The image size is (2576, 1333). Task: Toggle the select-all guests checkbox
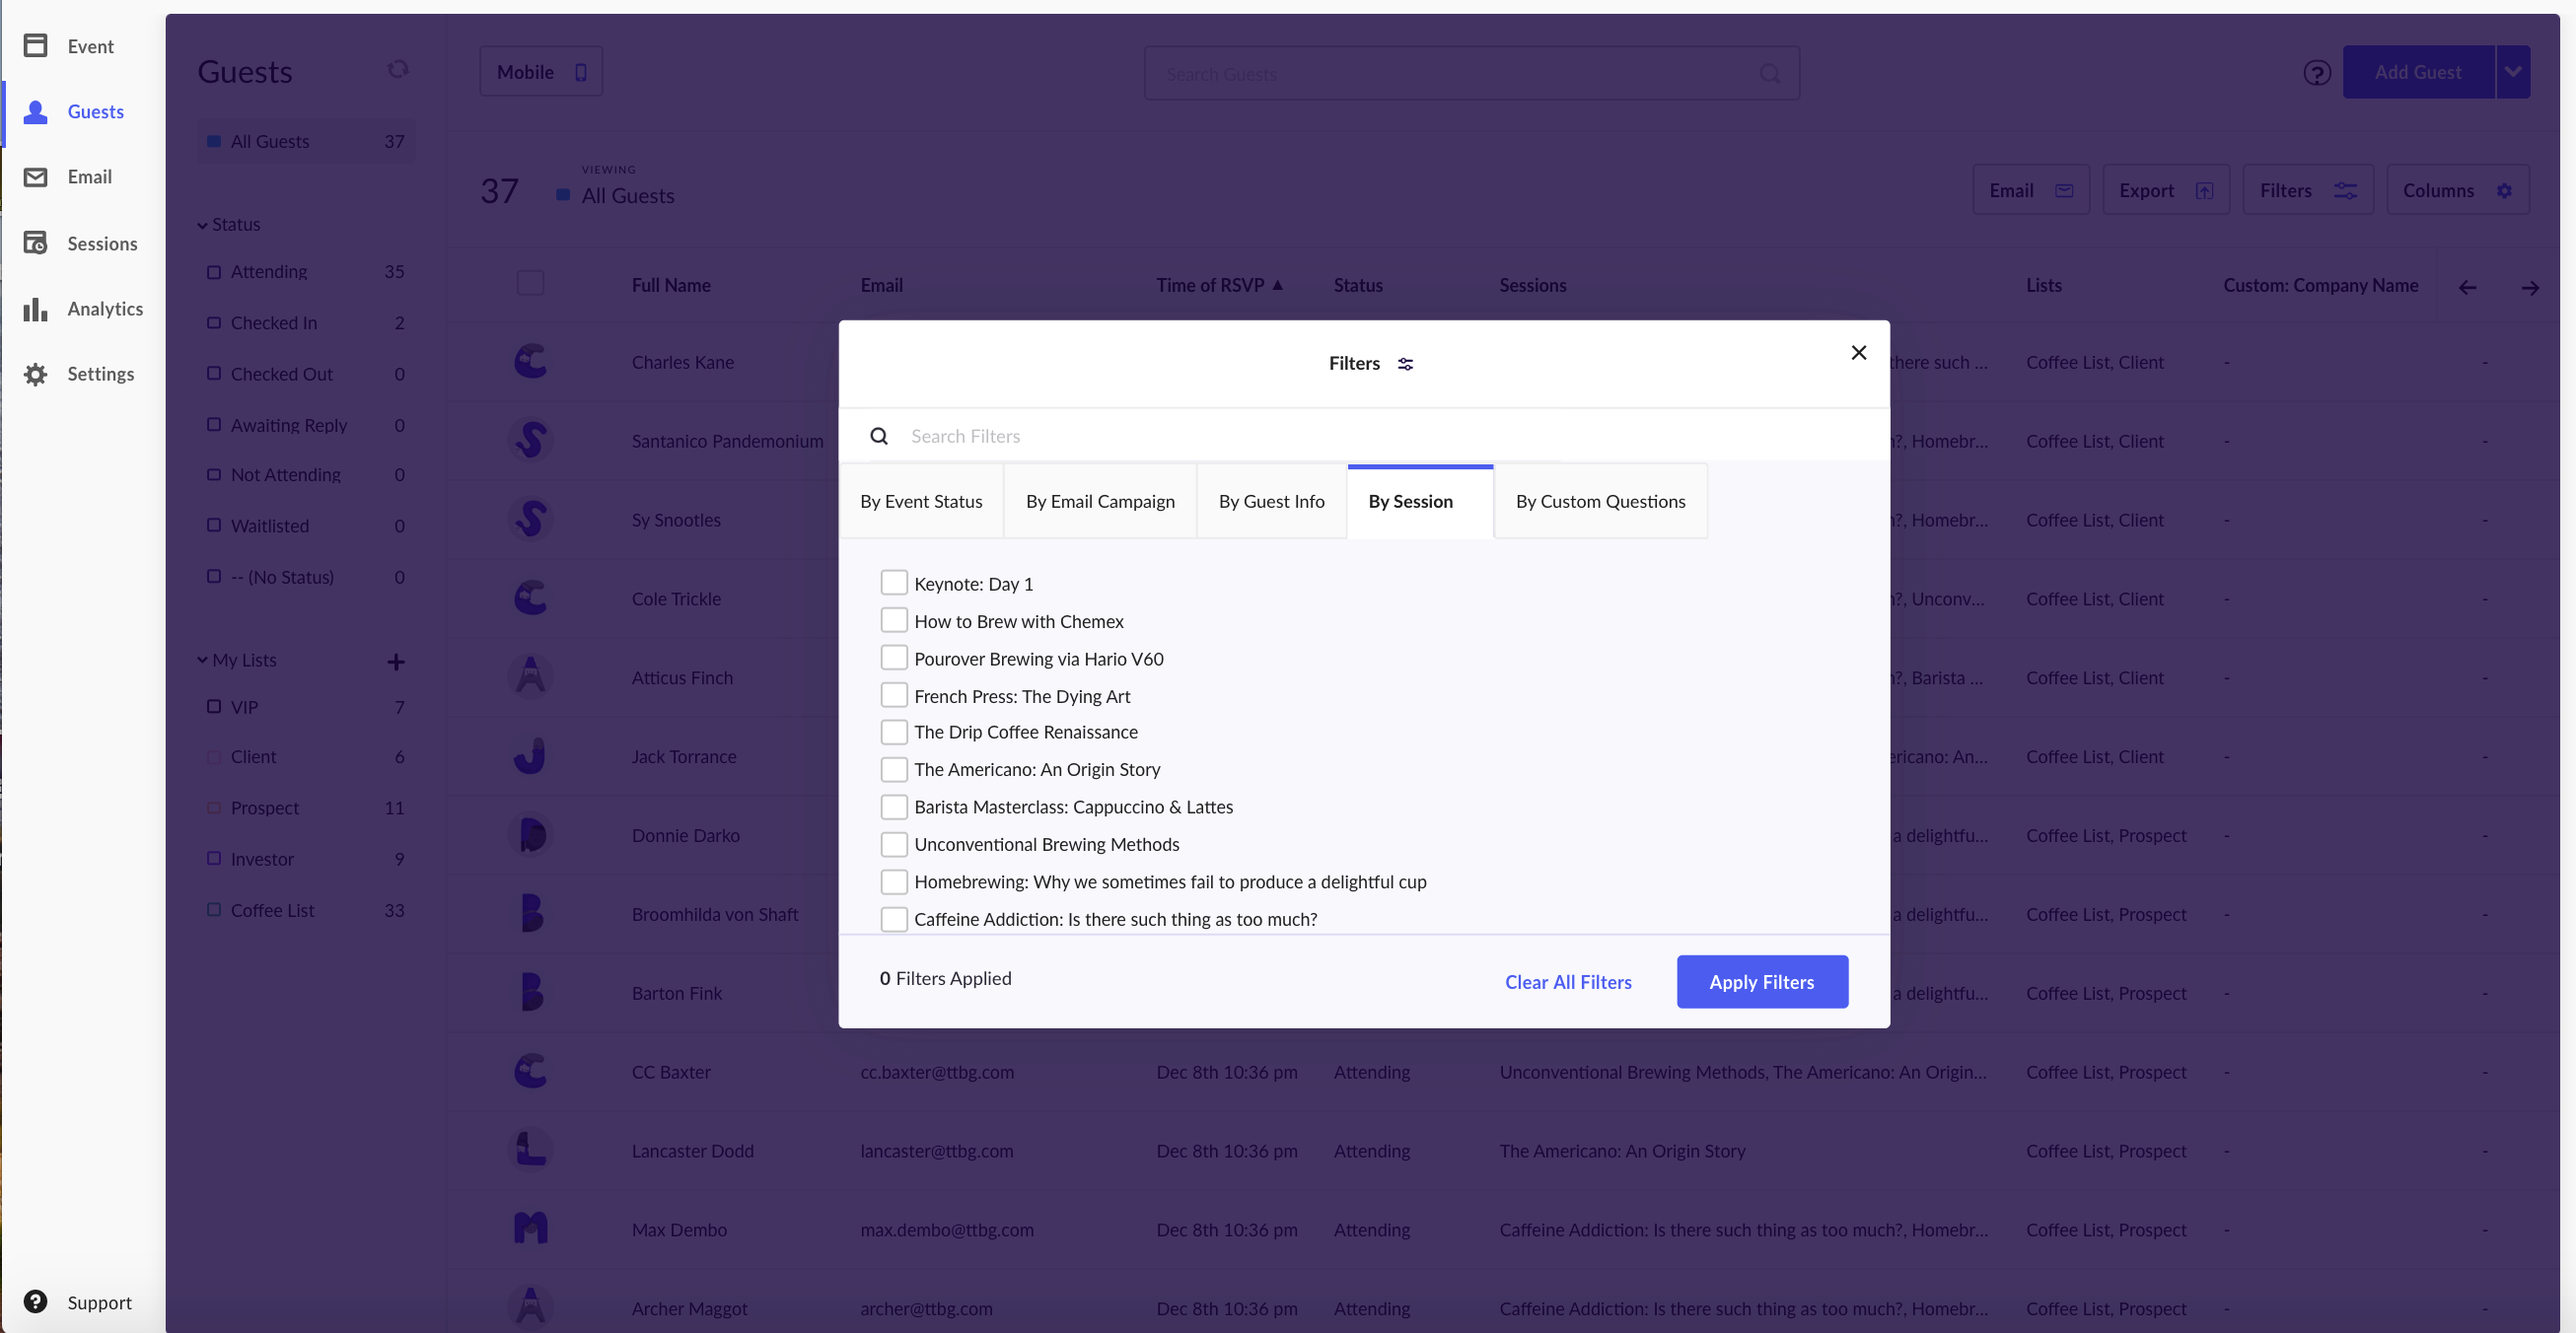pyautogui.click(x=530, y=283)
